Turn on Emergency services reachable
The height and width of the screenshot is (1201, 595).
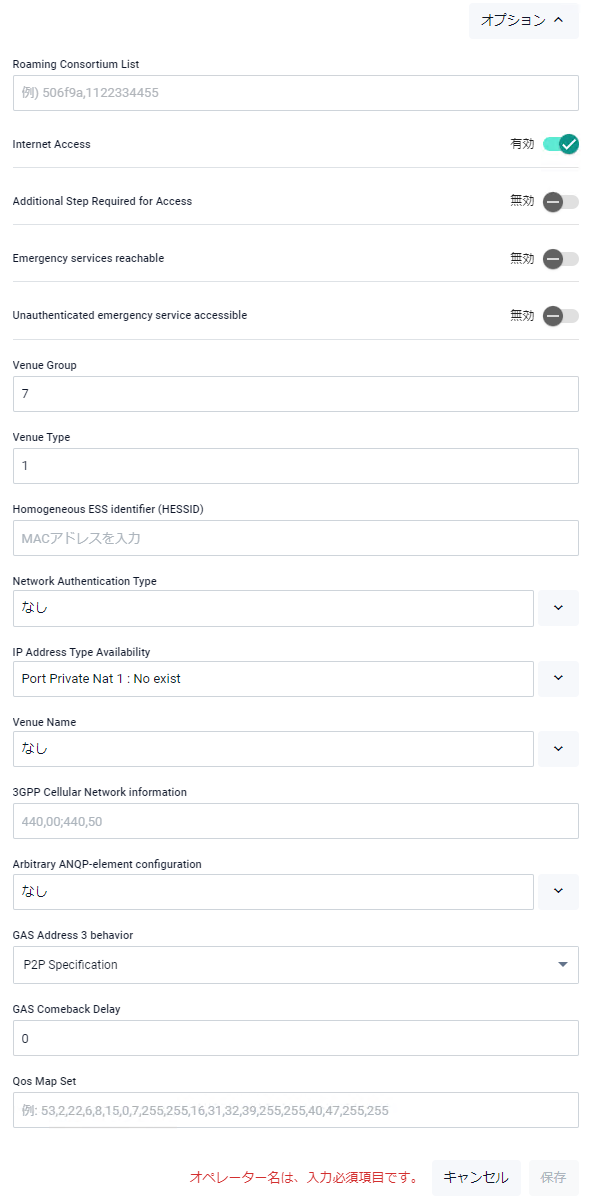561,259
